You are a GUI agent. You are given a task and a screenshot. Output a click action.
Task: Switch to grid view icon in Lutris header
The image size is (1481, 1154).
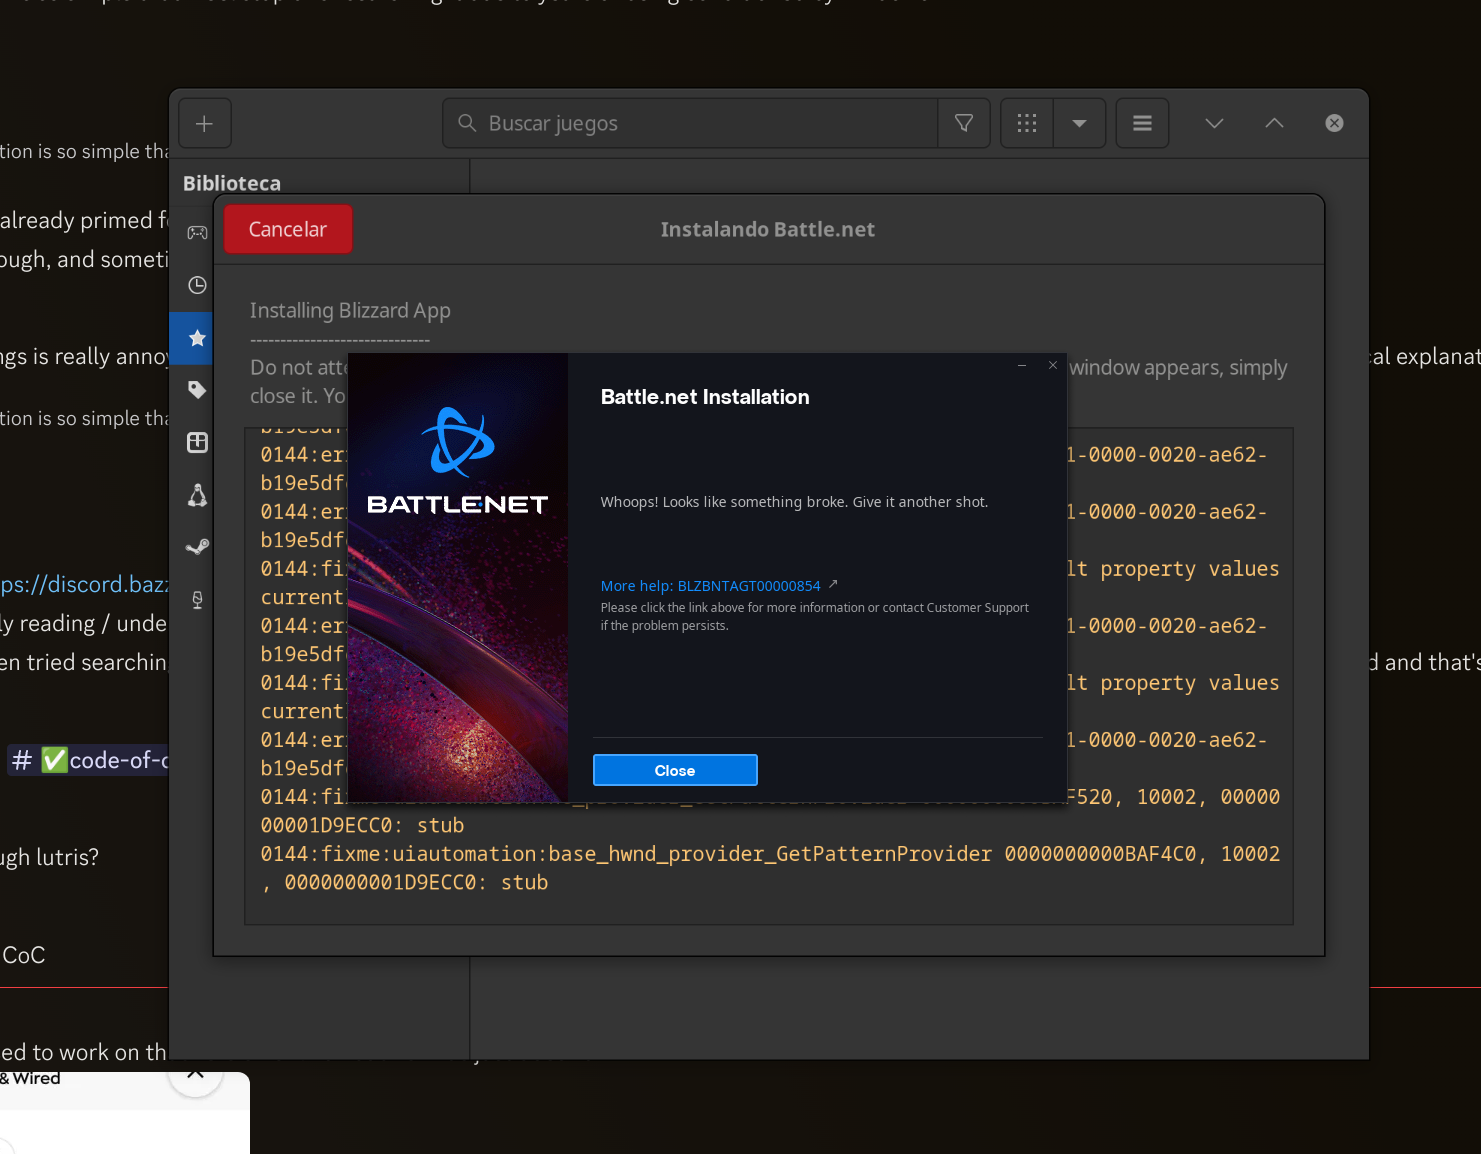tap(1027, 123)
